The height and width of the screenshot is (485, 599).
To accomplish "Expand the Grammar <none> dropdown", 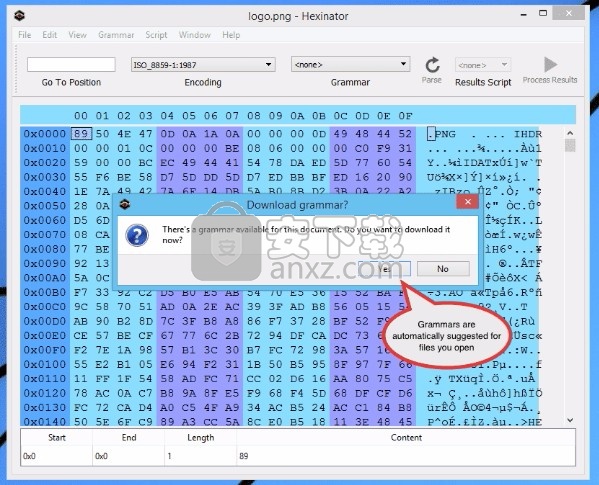I will (350, 65).
